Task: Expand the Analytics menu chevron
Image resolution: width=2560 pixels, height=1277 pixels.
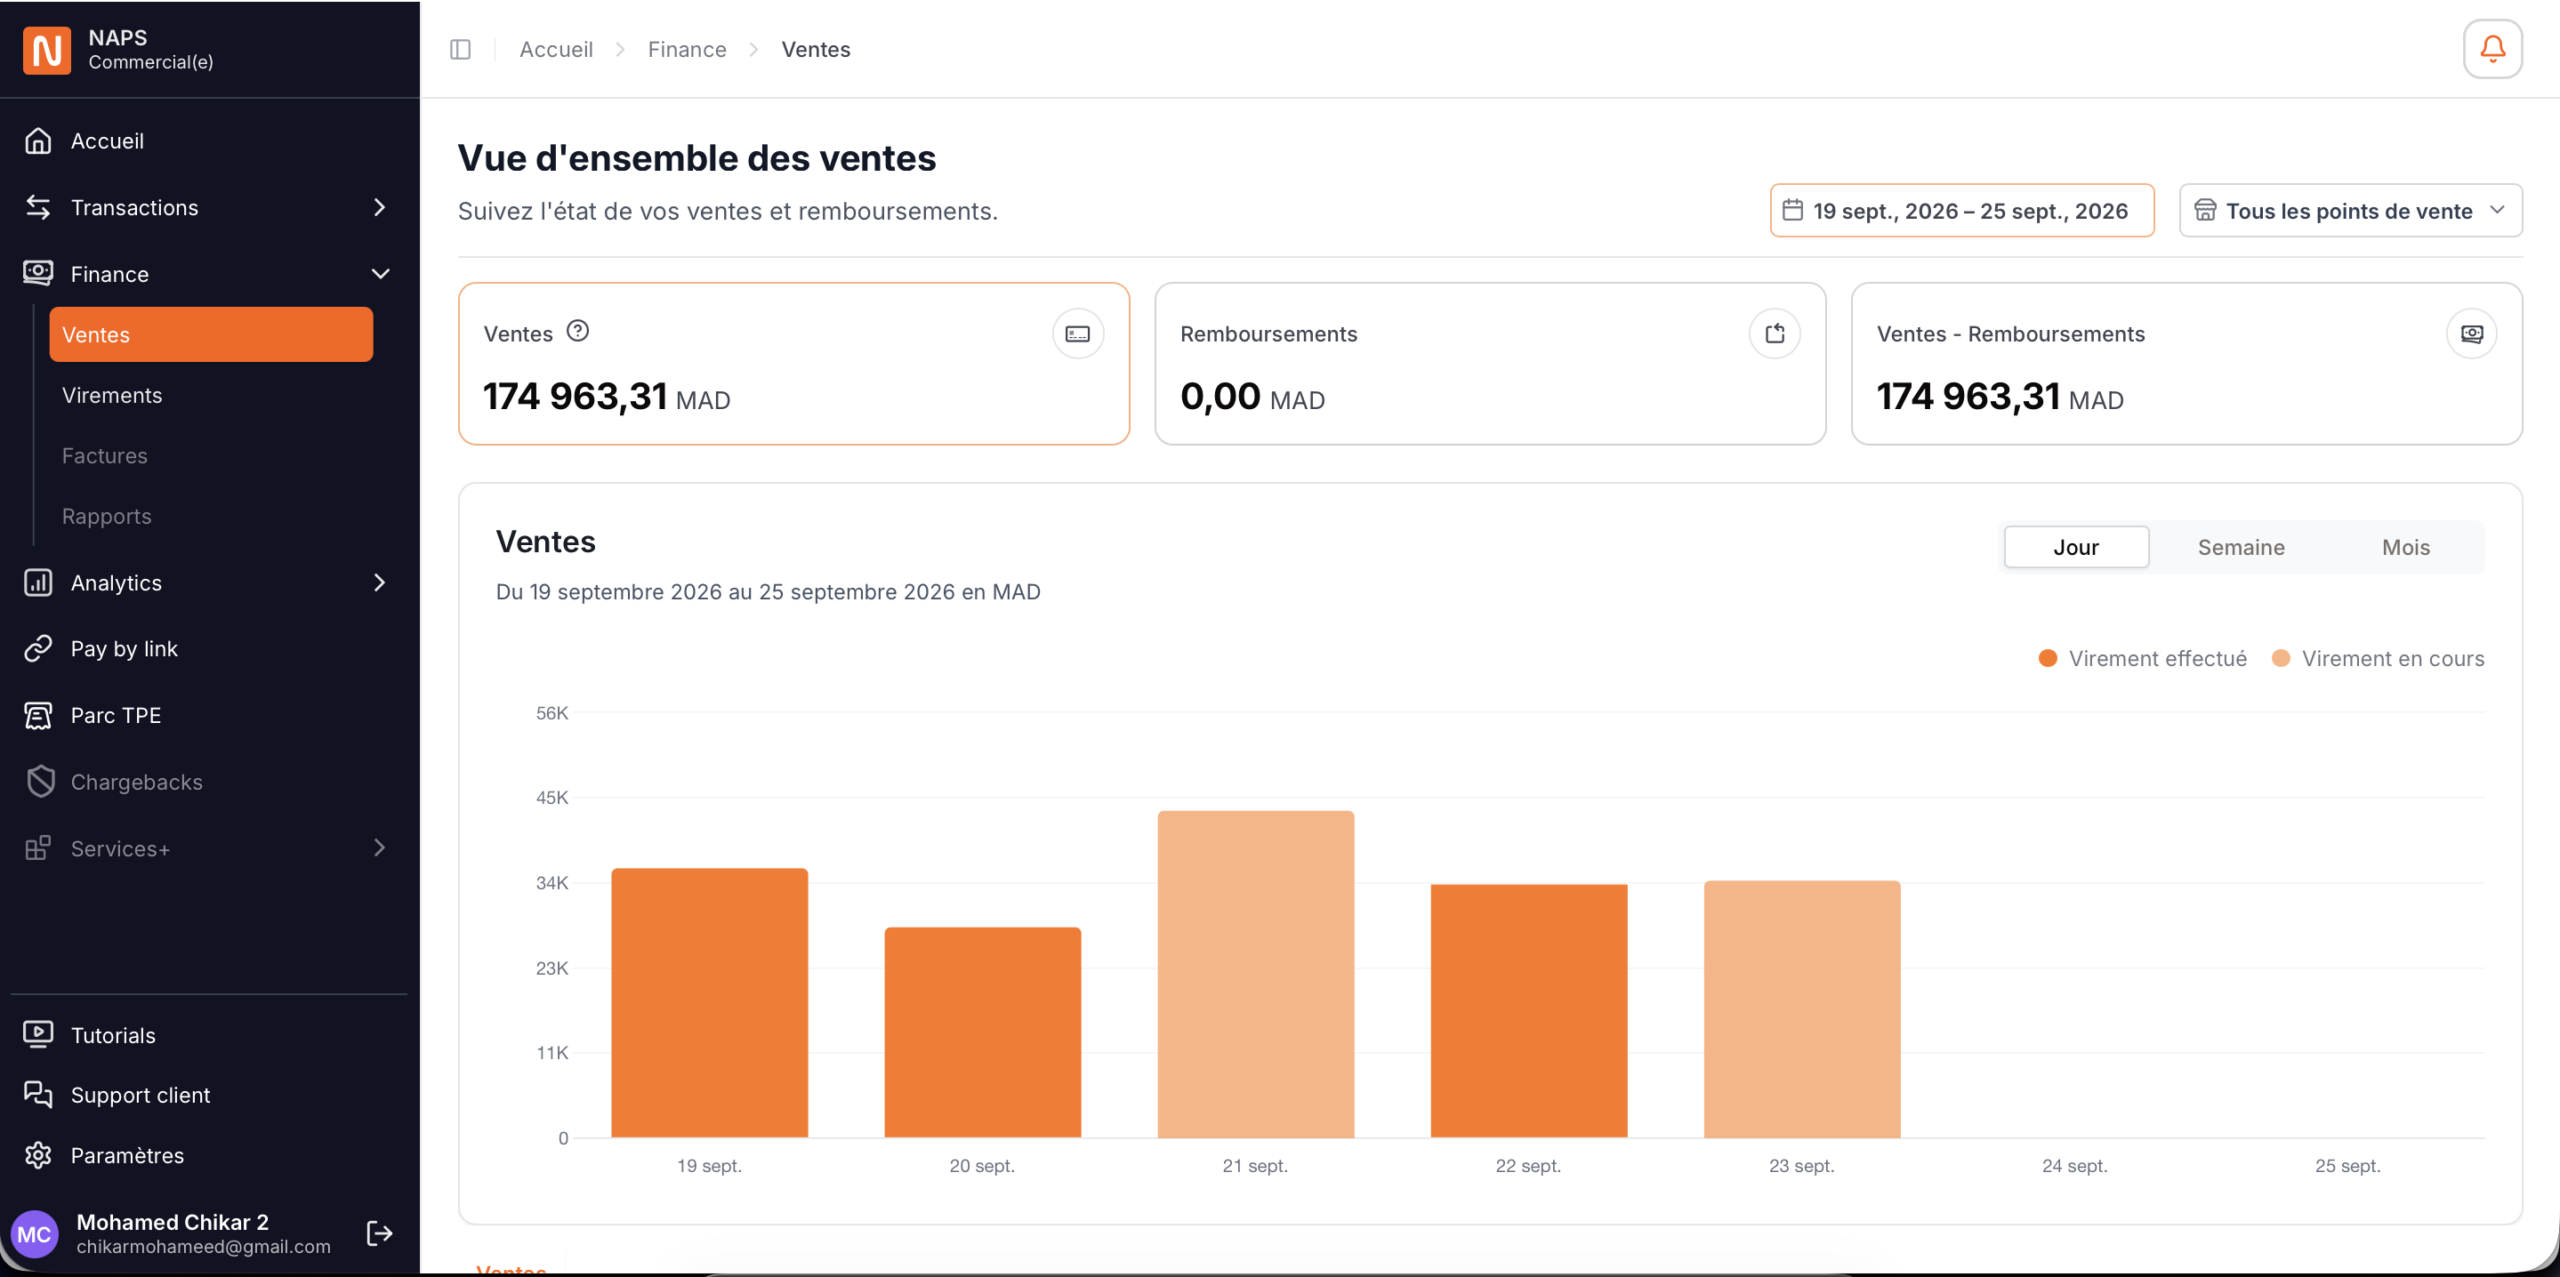Action: pyautogui.click(x=379, y=582)
